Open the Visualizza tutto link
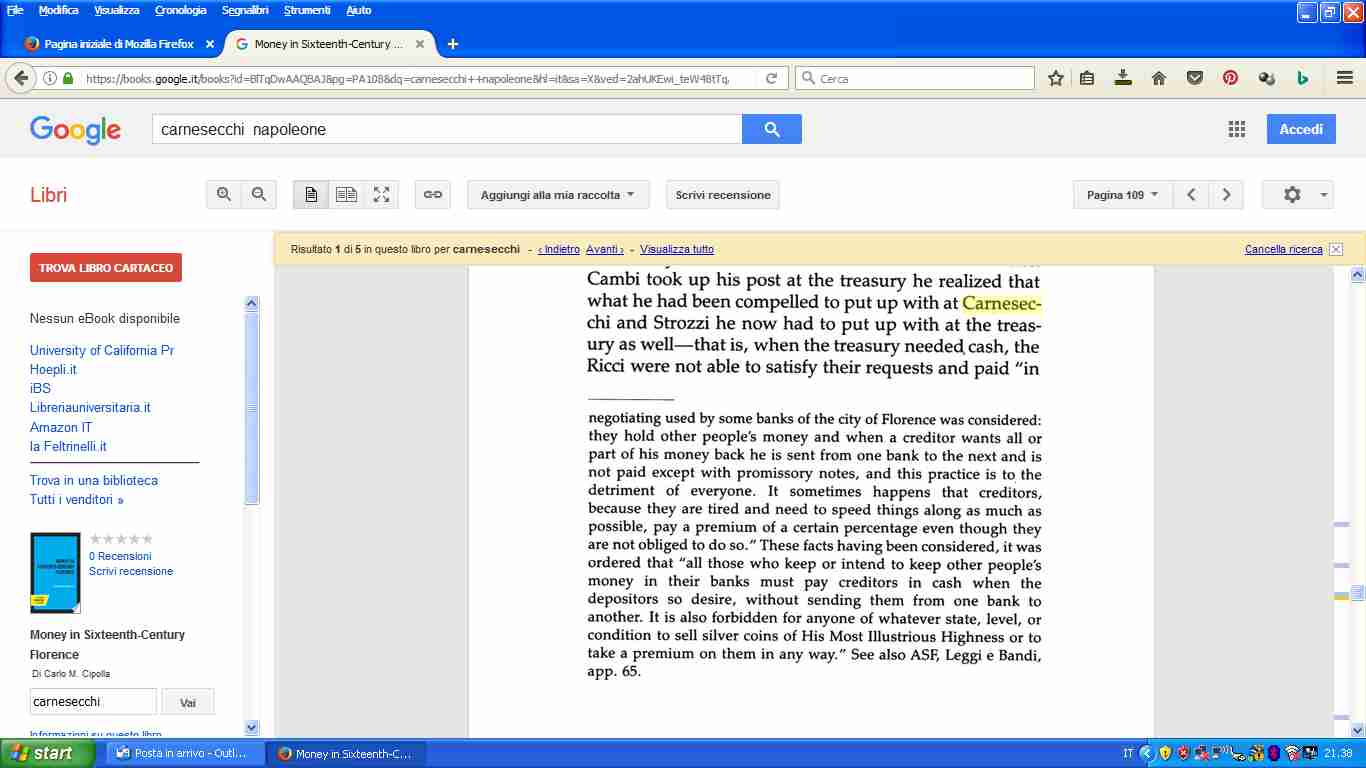The width and height of the screenshot is (1366, 768). tap(677, 249)
